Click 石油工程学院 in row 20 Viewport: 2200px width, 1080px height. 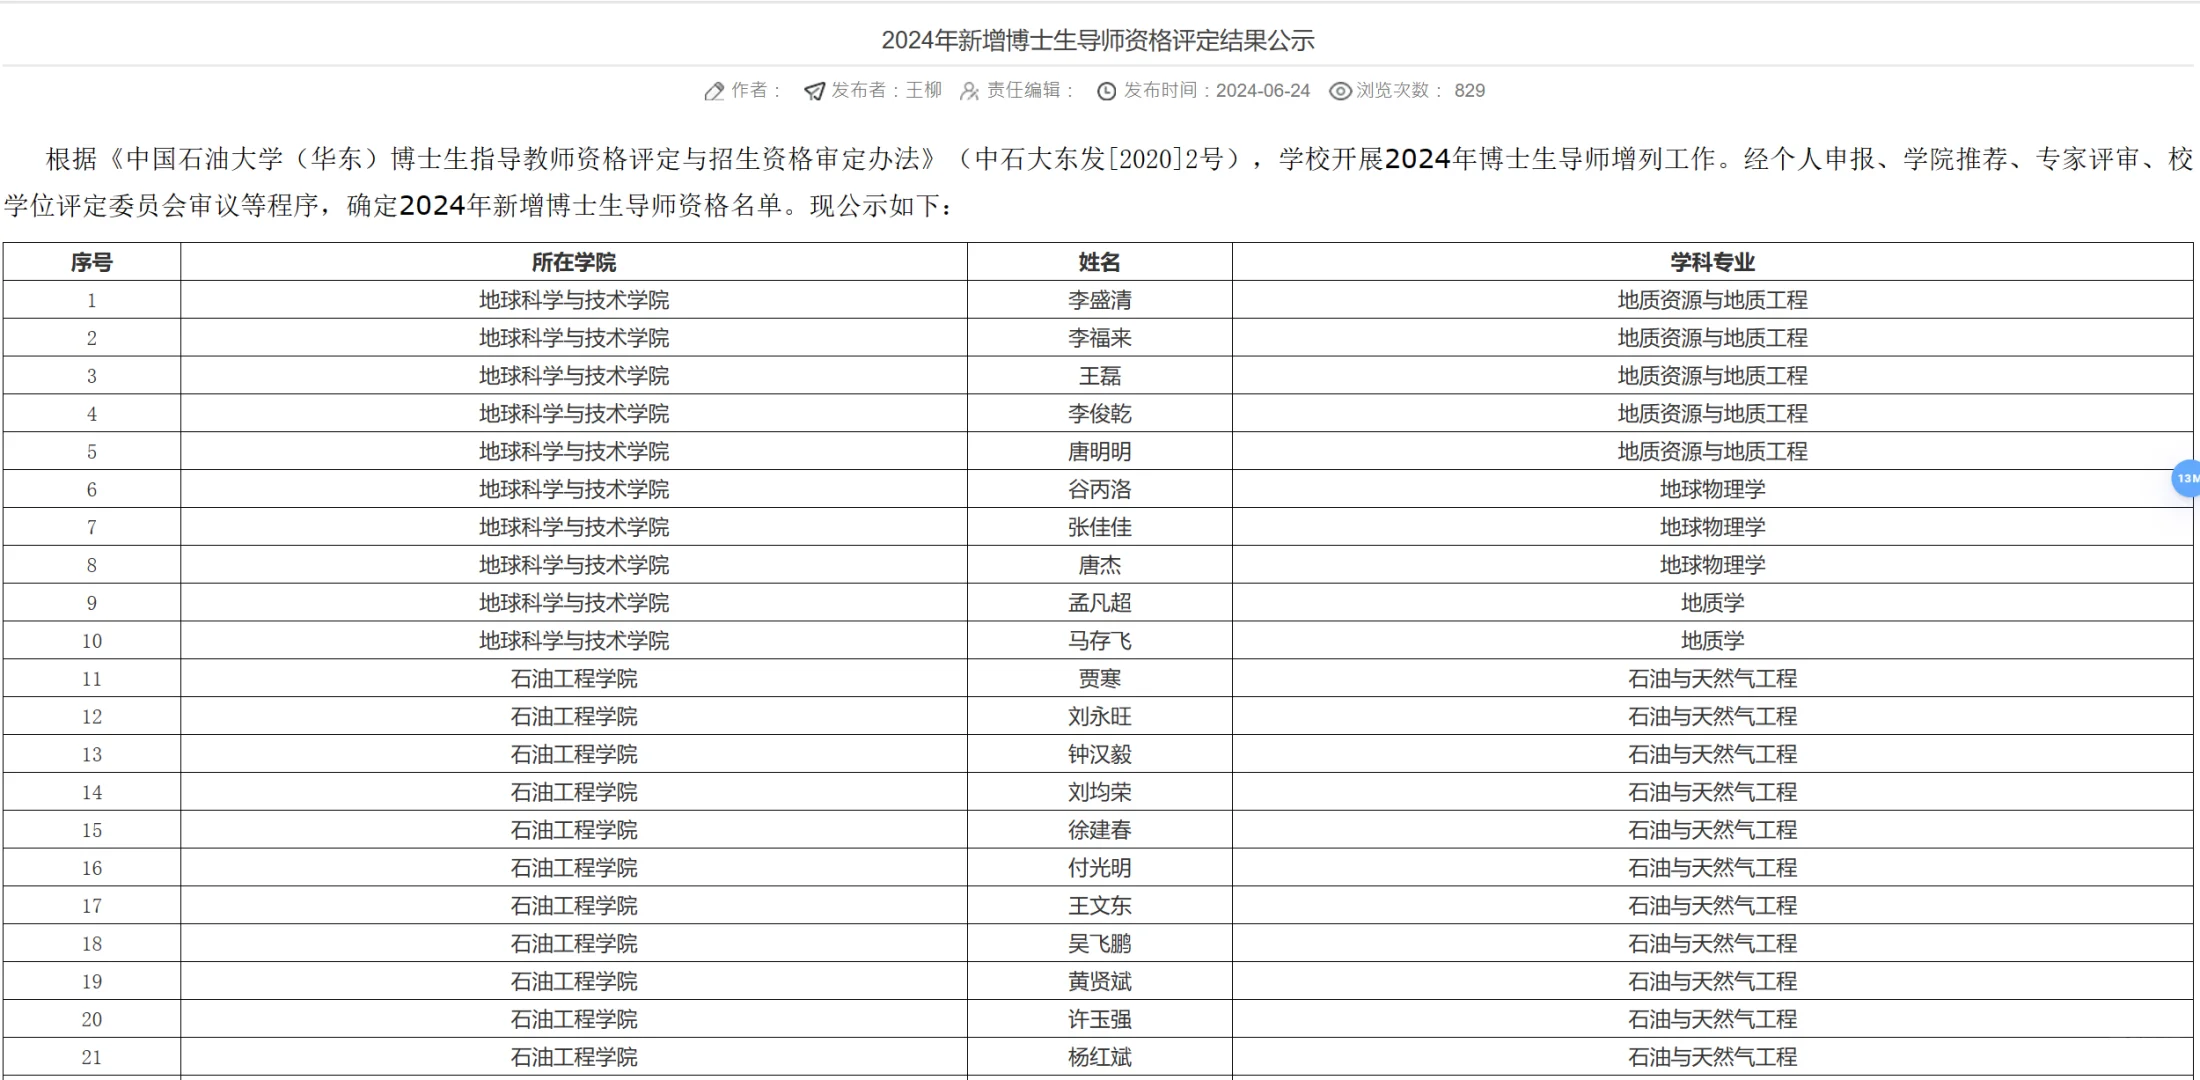[x=574, y=1020]
